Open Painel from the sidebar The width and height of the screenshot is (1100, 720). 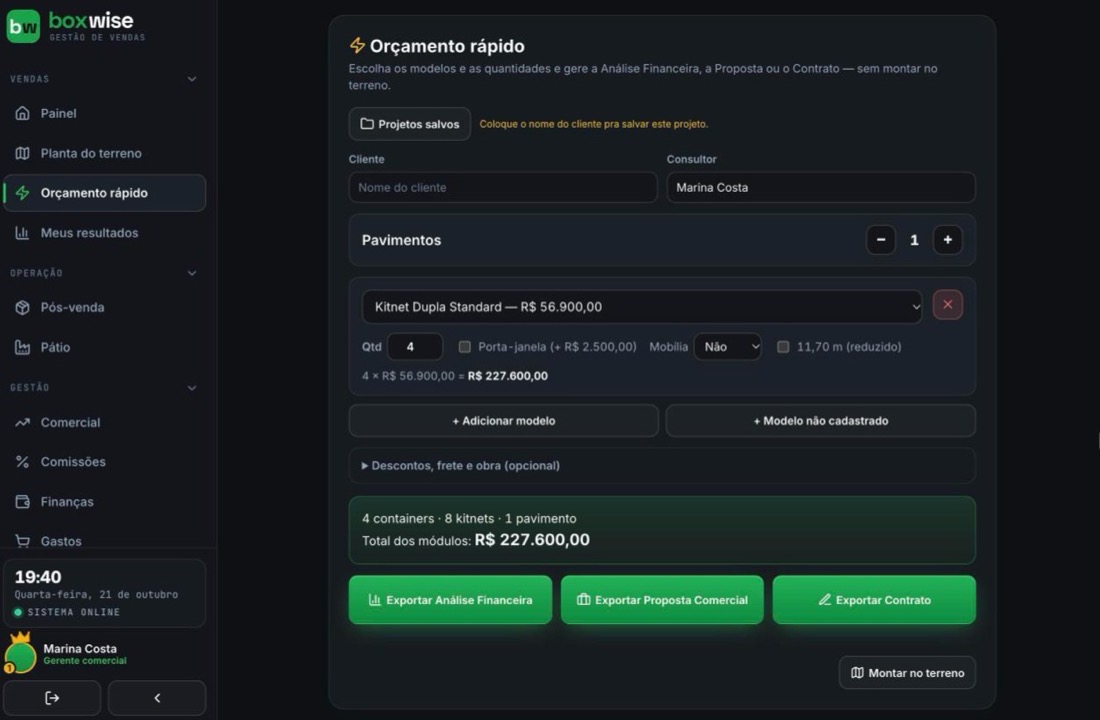105,113
